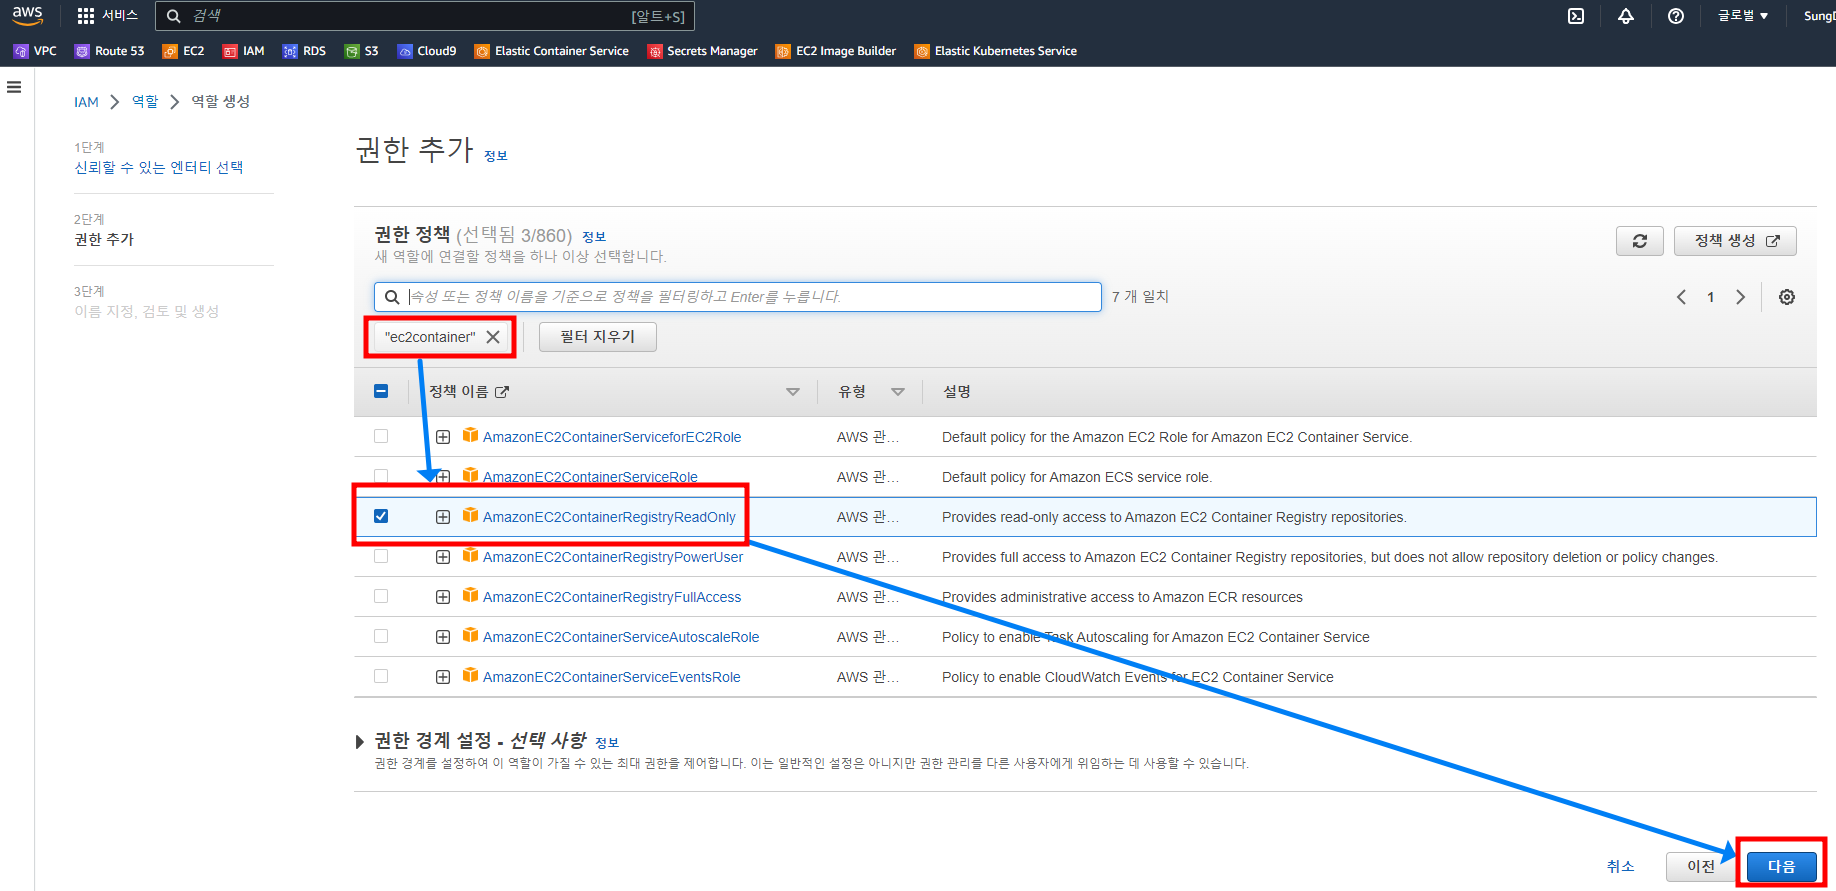Expand AmazonEC2ContainerRegistryReadOnly policy details
Viewport: 1836px width, 891px height.
(443, 517)
